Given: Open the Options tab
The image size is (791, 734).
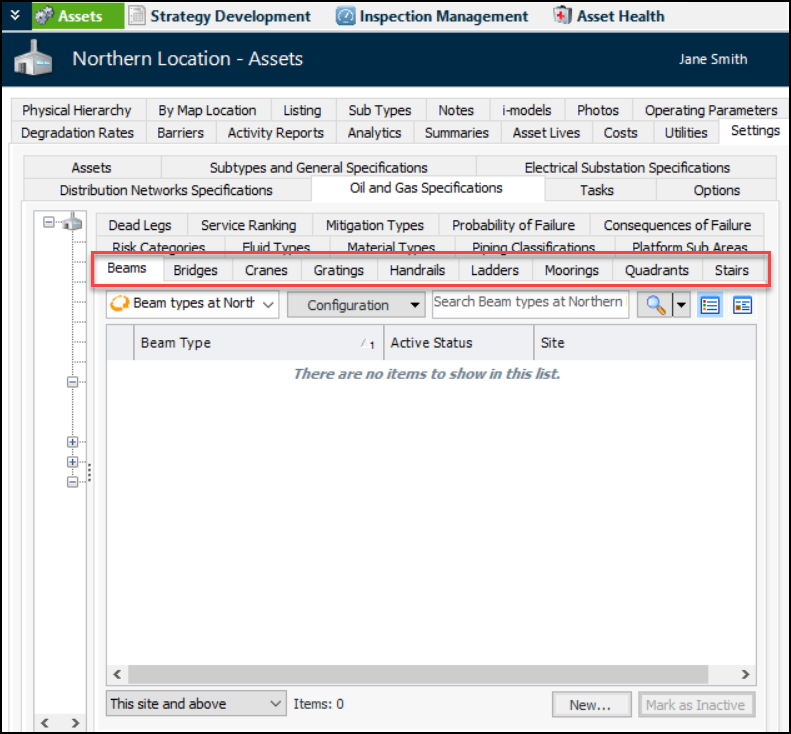Looking at the screenshot, I should pyautogui.click(x=716, y=190).
